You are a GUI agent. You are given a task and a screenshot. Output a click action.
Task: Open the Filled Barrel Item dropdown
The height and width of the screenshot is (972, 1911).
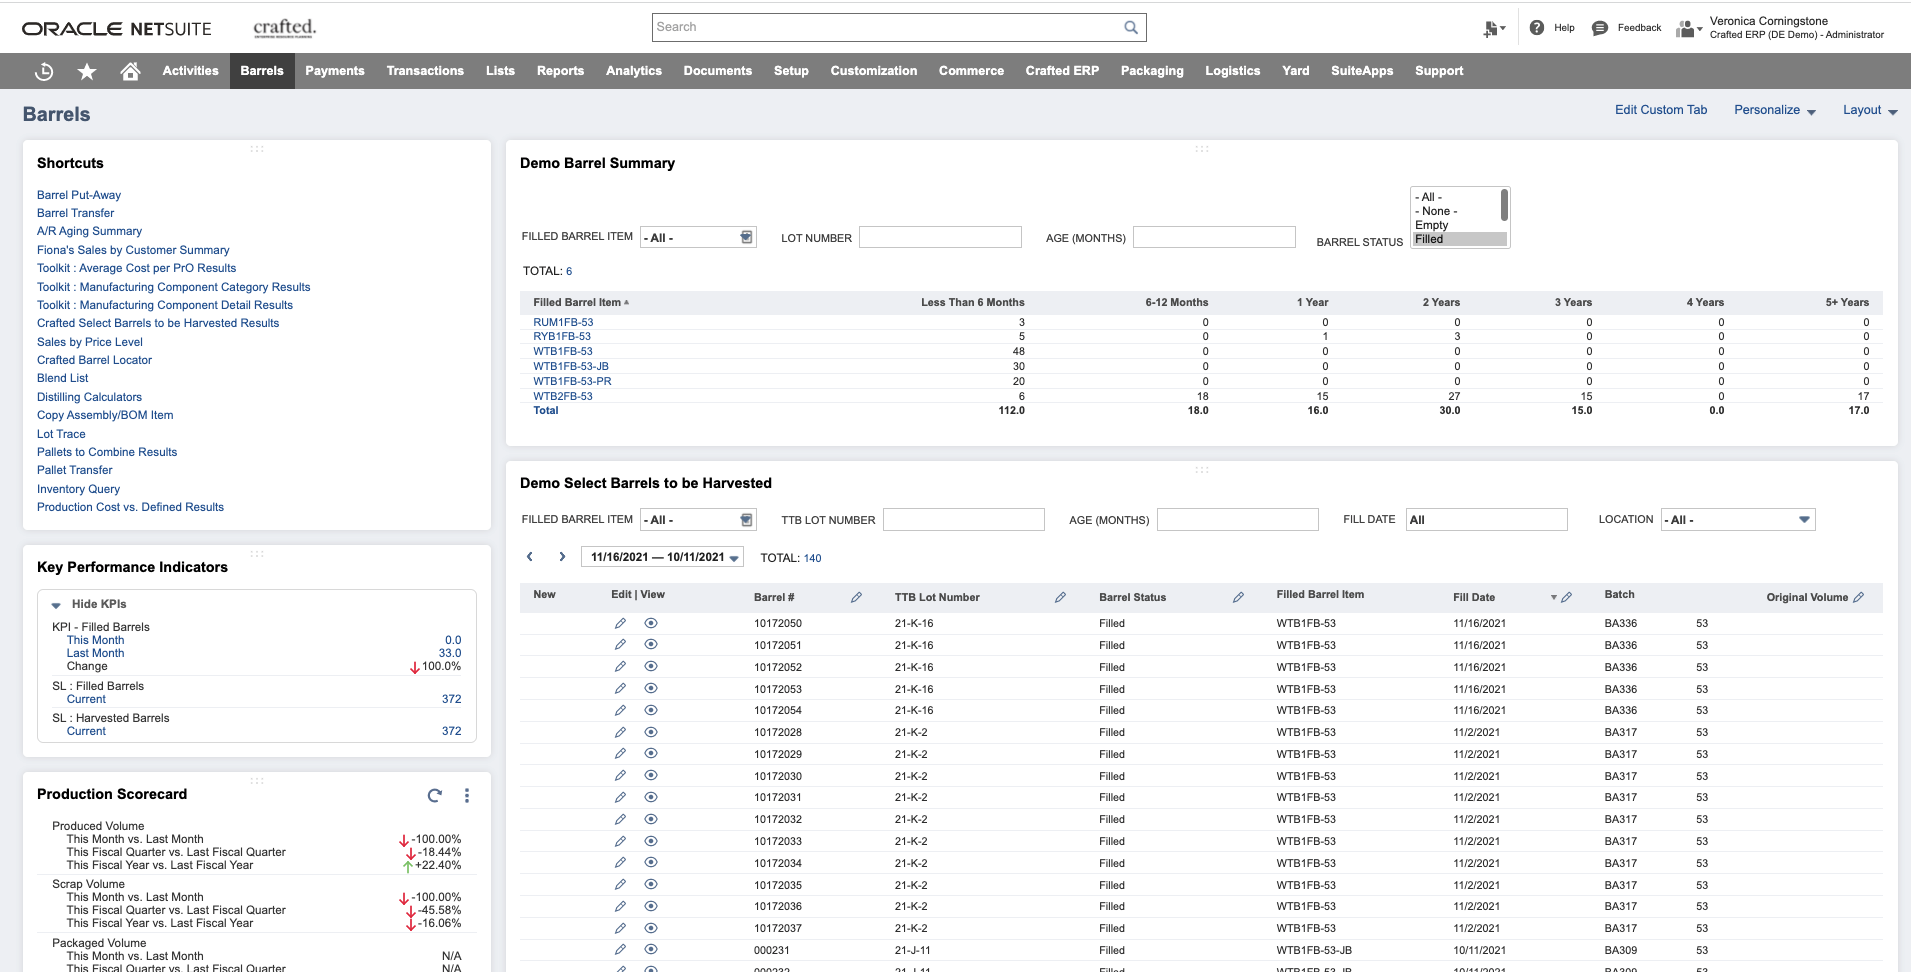click(x=745, y=237)
